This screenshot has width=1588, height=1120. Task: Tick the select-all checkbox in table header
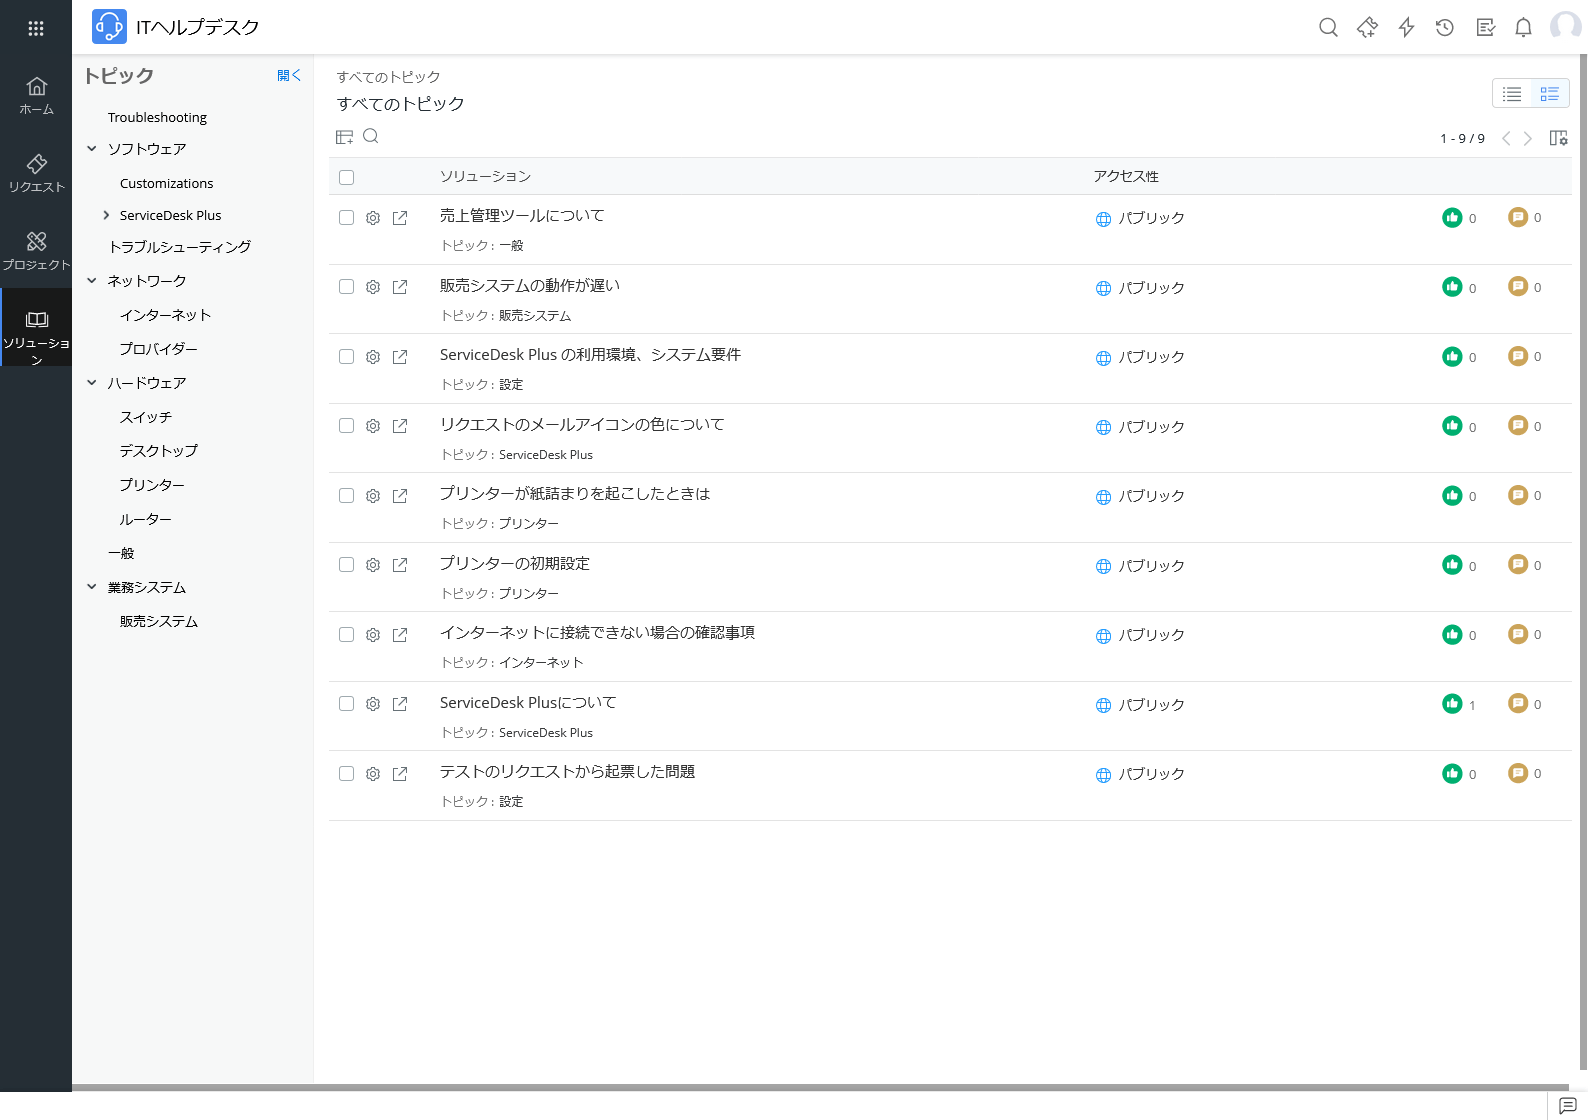347,177
